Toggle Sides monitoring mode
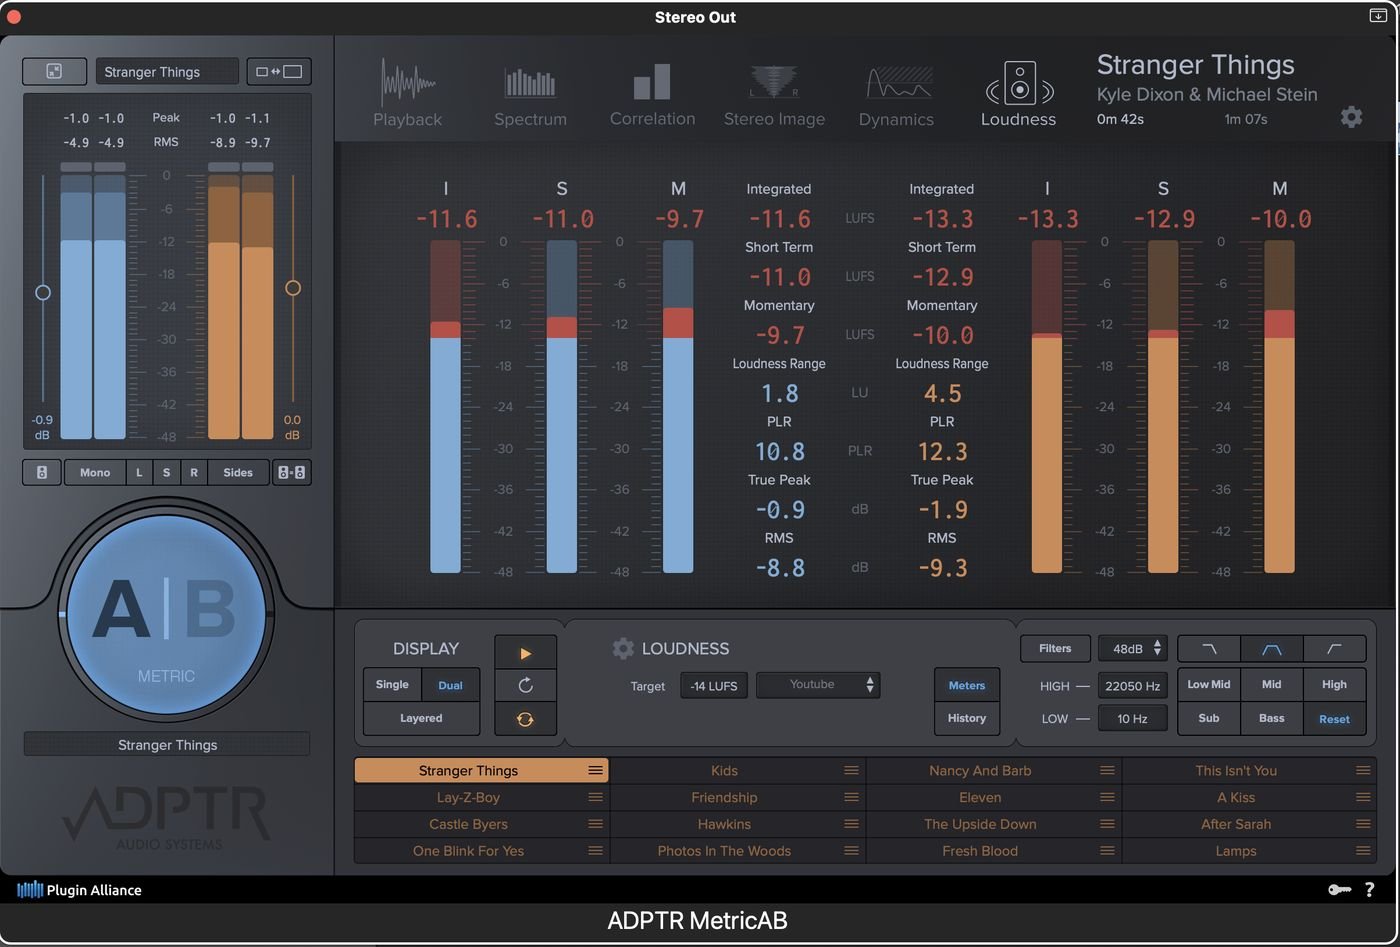This screenshot has height=947, width=1400. [238, 472]
